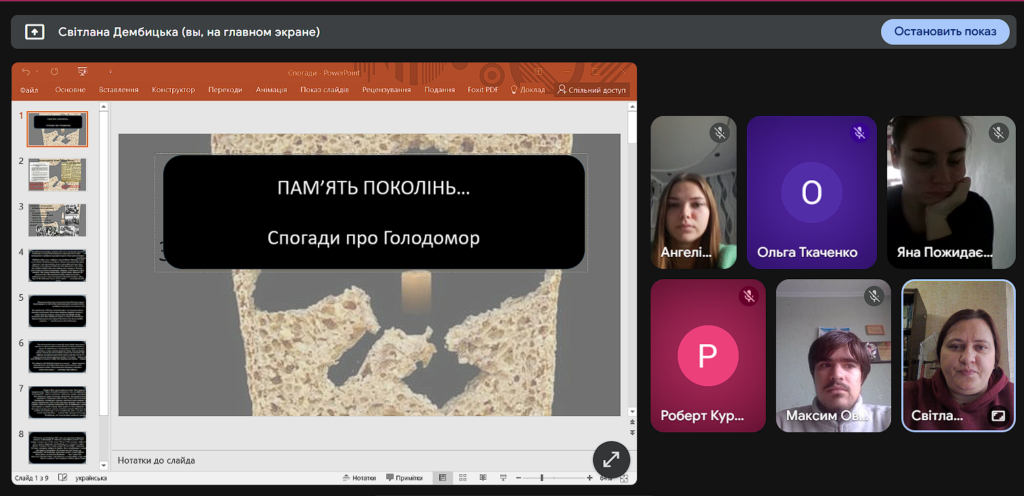Click muted microphone icon on Роберт tile
Image resolution: width=1024 pixels, height=496 pixels.
click(748, 296)
